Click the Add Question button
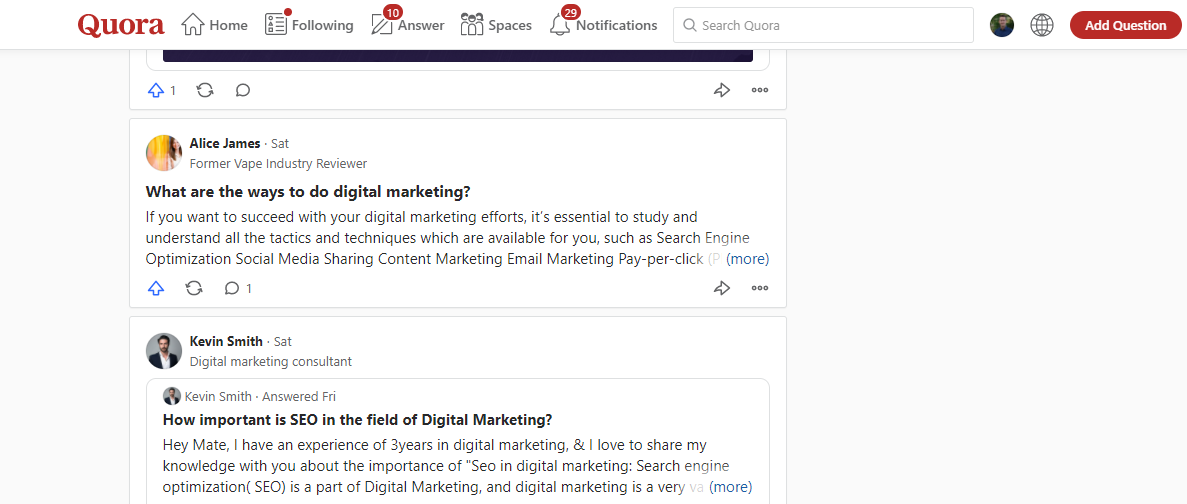This screenshot has height=504, width=1187. click(1125, 25)
